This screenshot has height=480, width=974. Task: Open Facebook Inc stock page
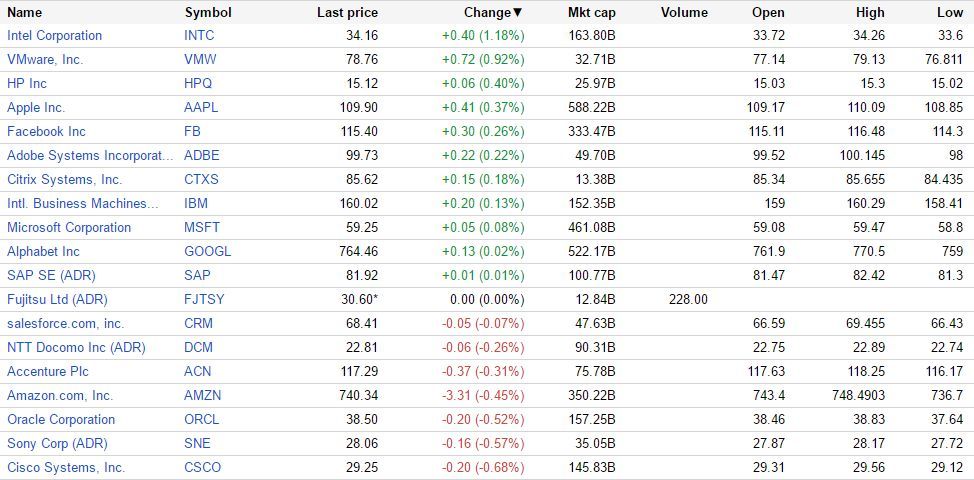(47, 131)
